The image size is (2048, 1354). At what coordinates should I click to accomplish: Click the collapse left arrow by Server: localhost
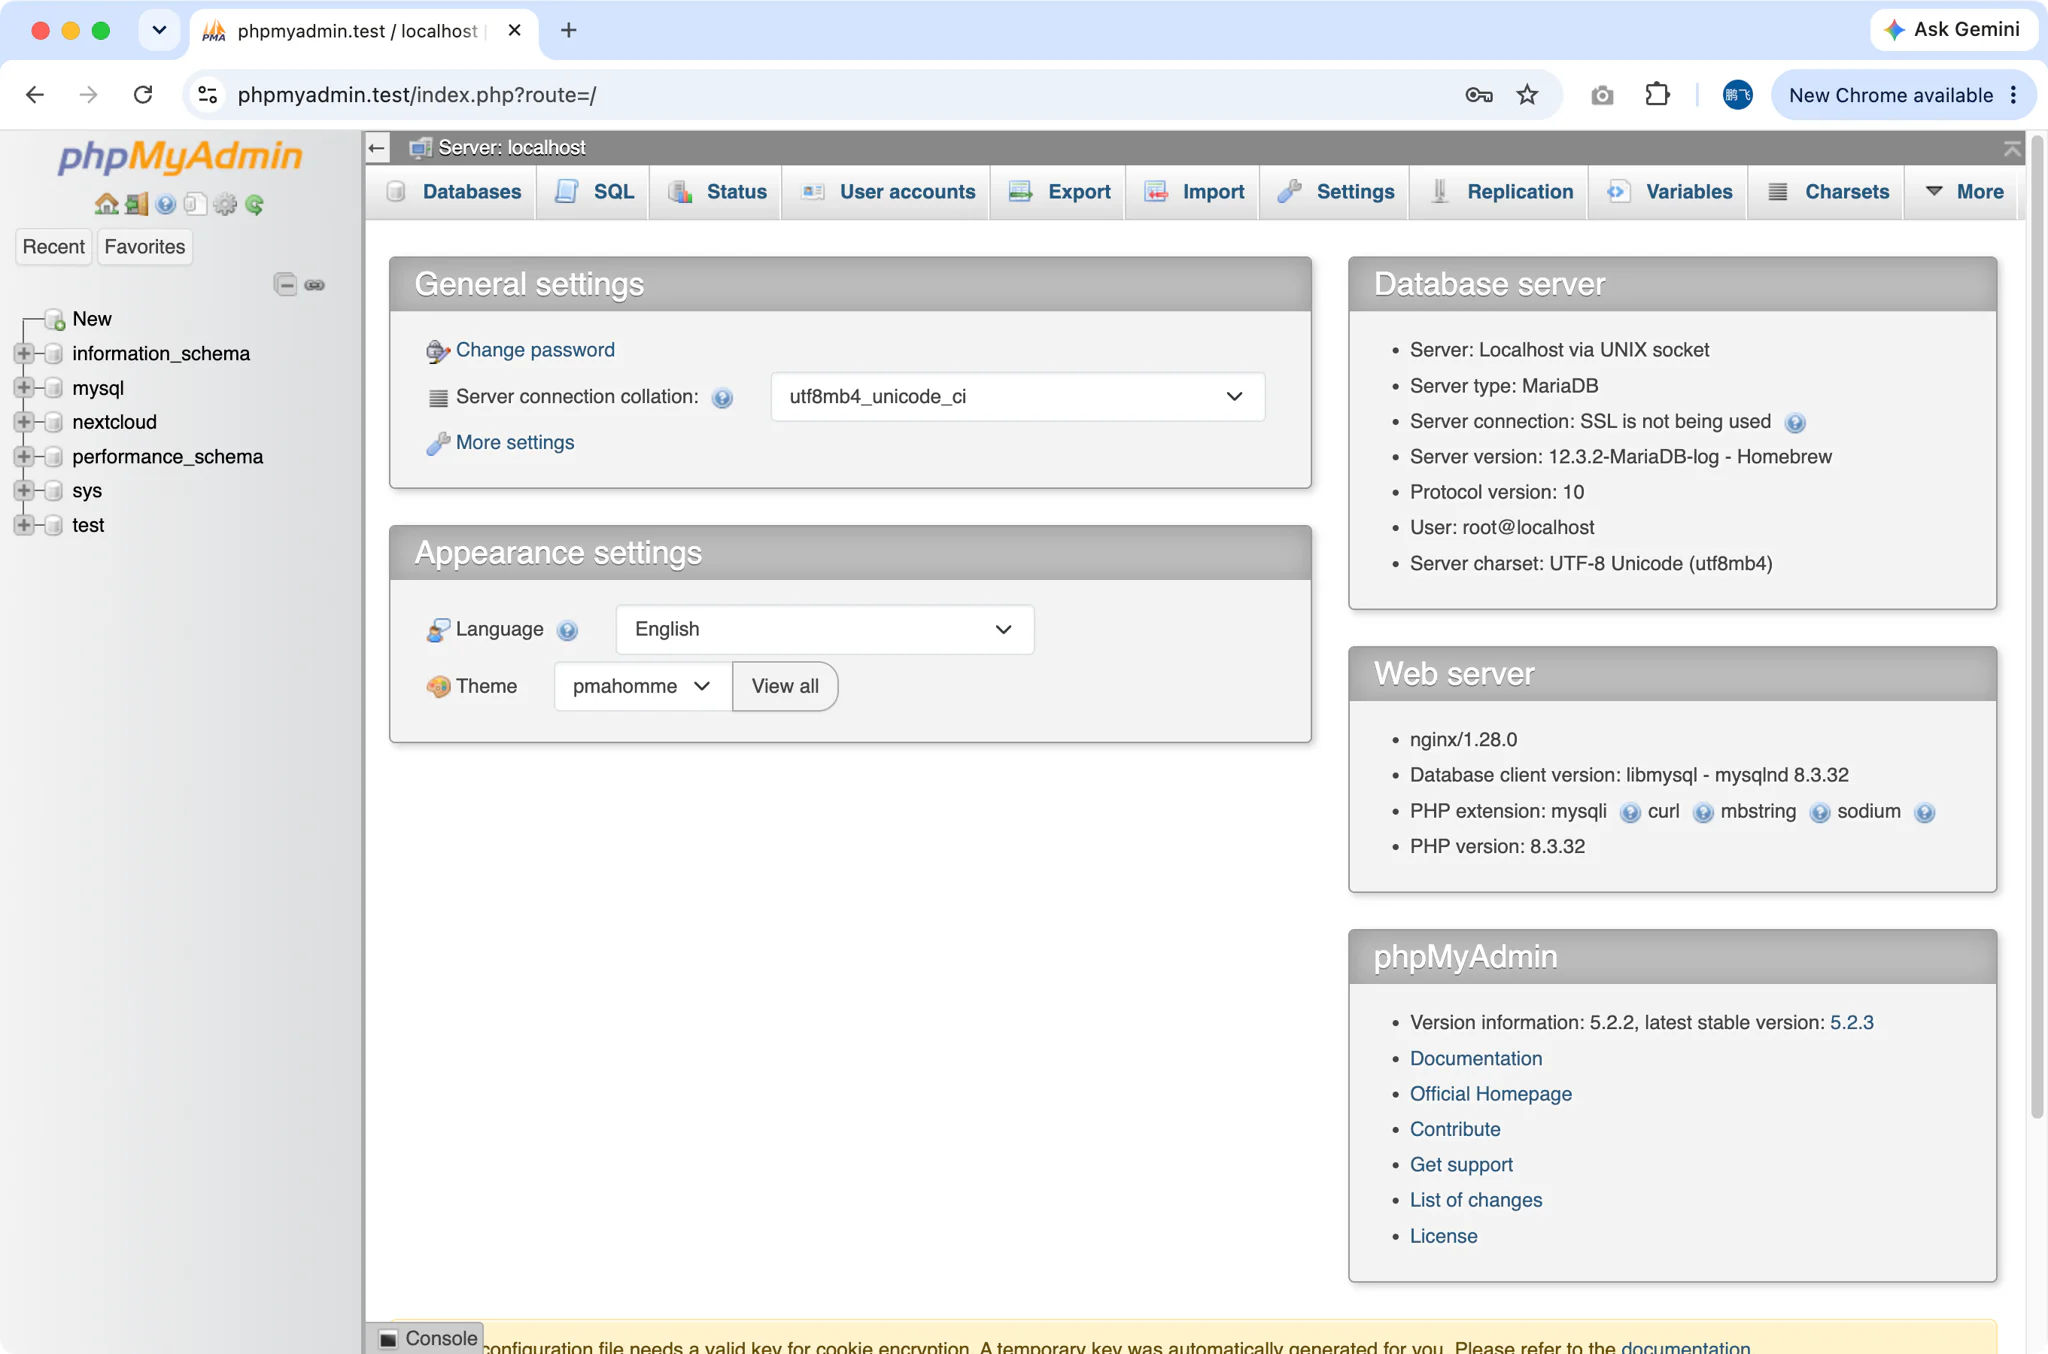tap(377, 148)
